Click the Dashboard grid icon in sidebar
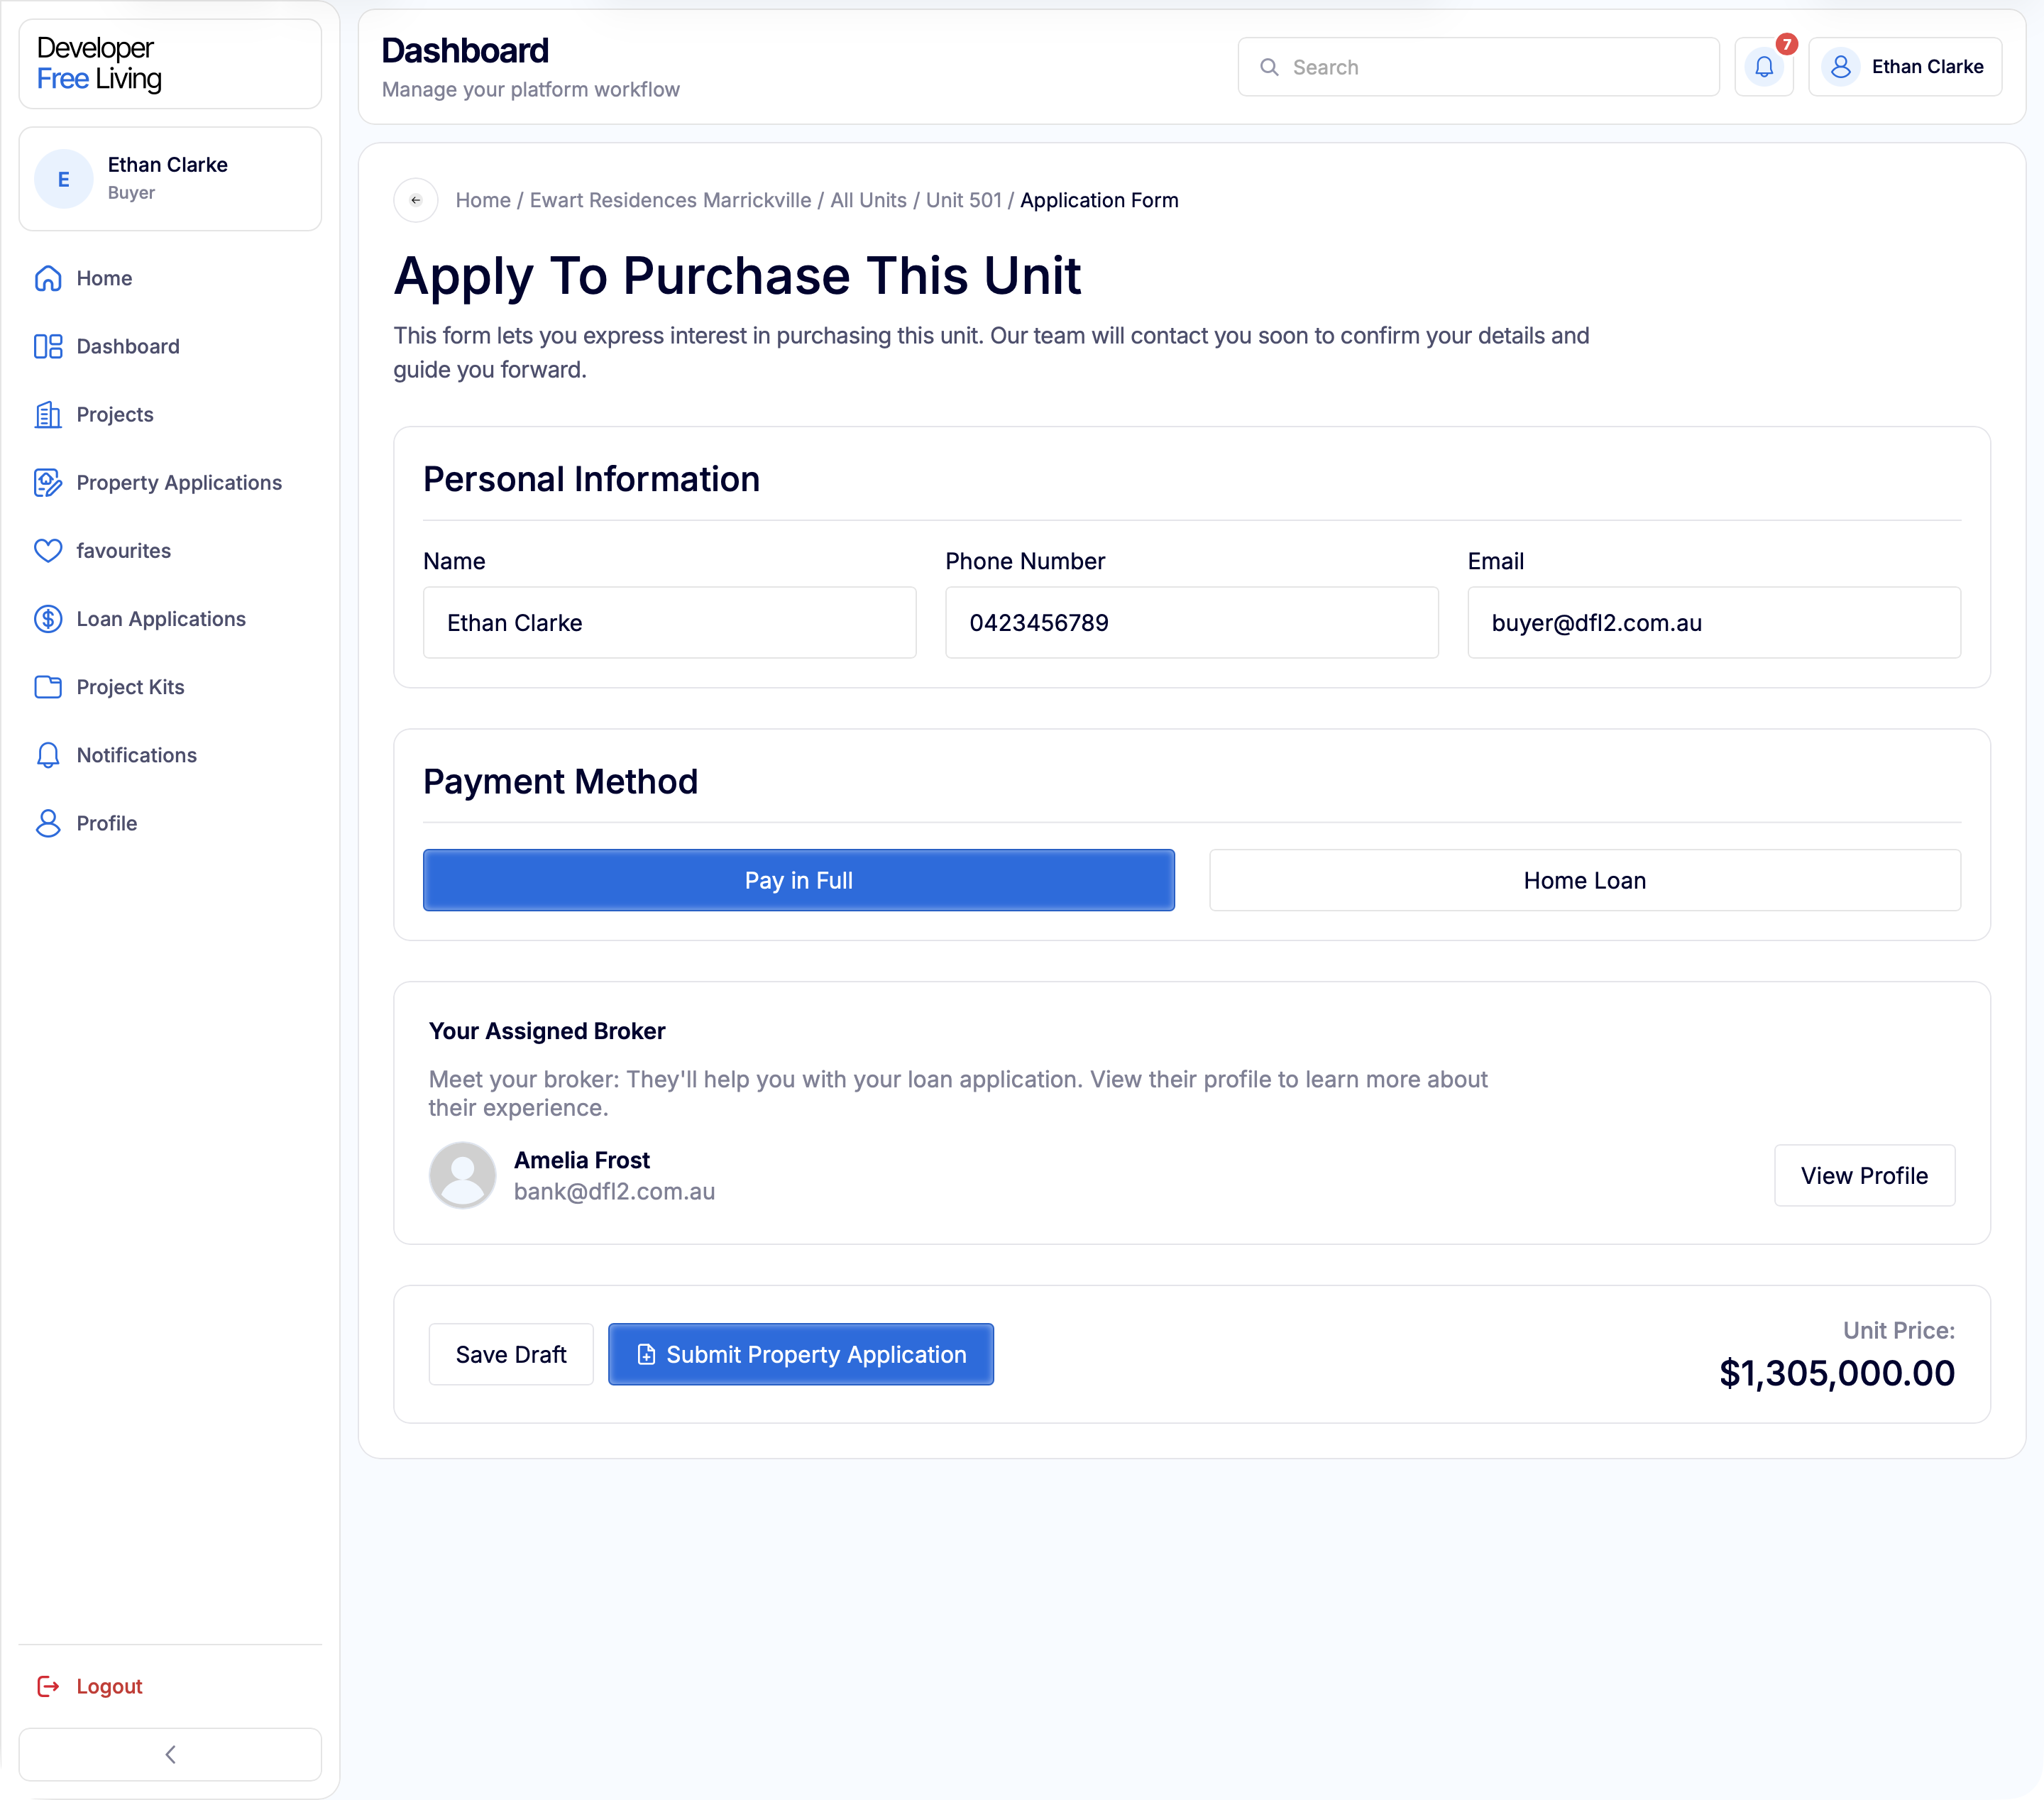This screenshot has width=2044, height=1800. [48, 346]
